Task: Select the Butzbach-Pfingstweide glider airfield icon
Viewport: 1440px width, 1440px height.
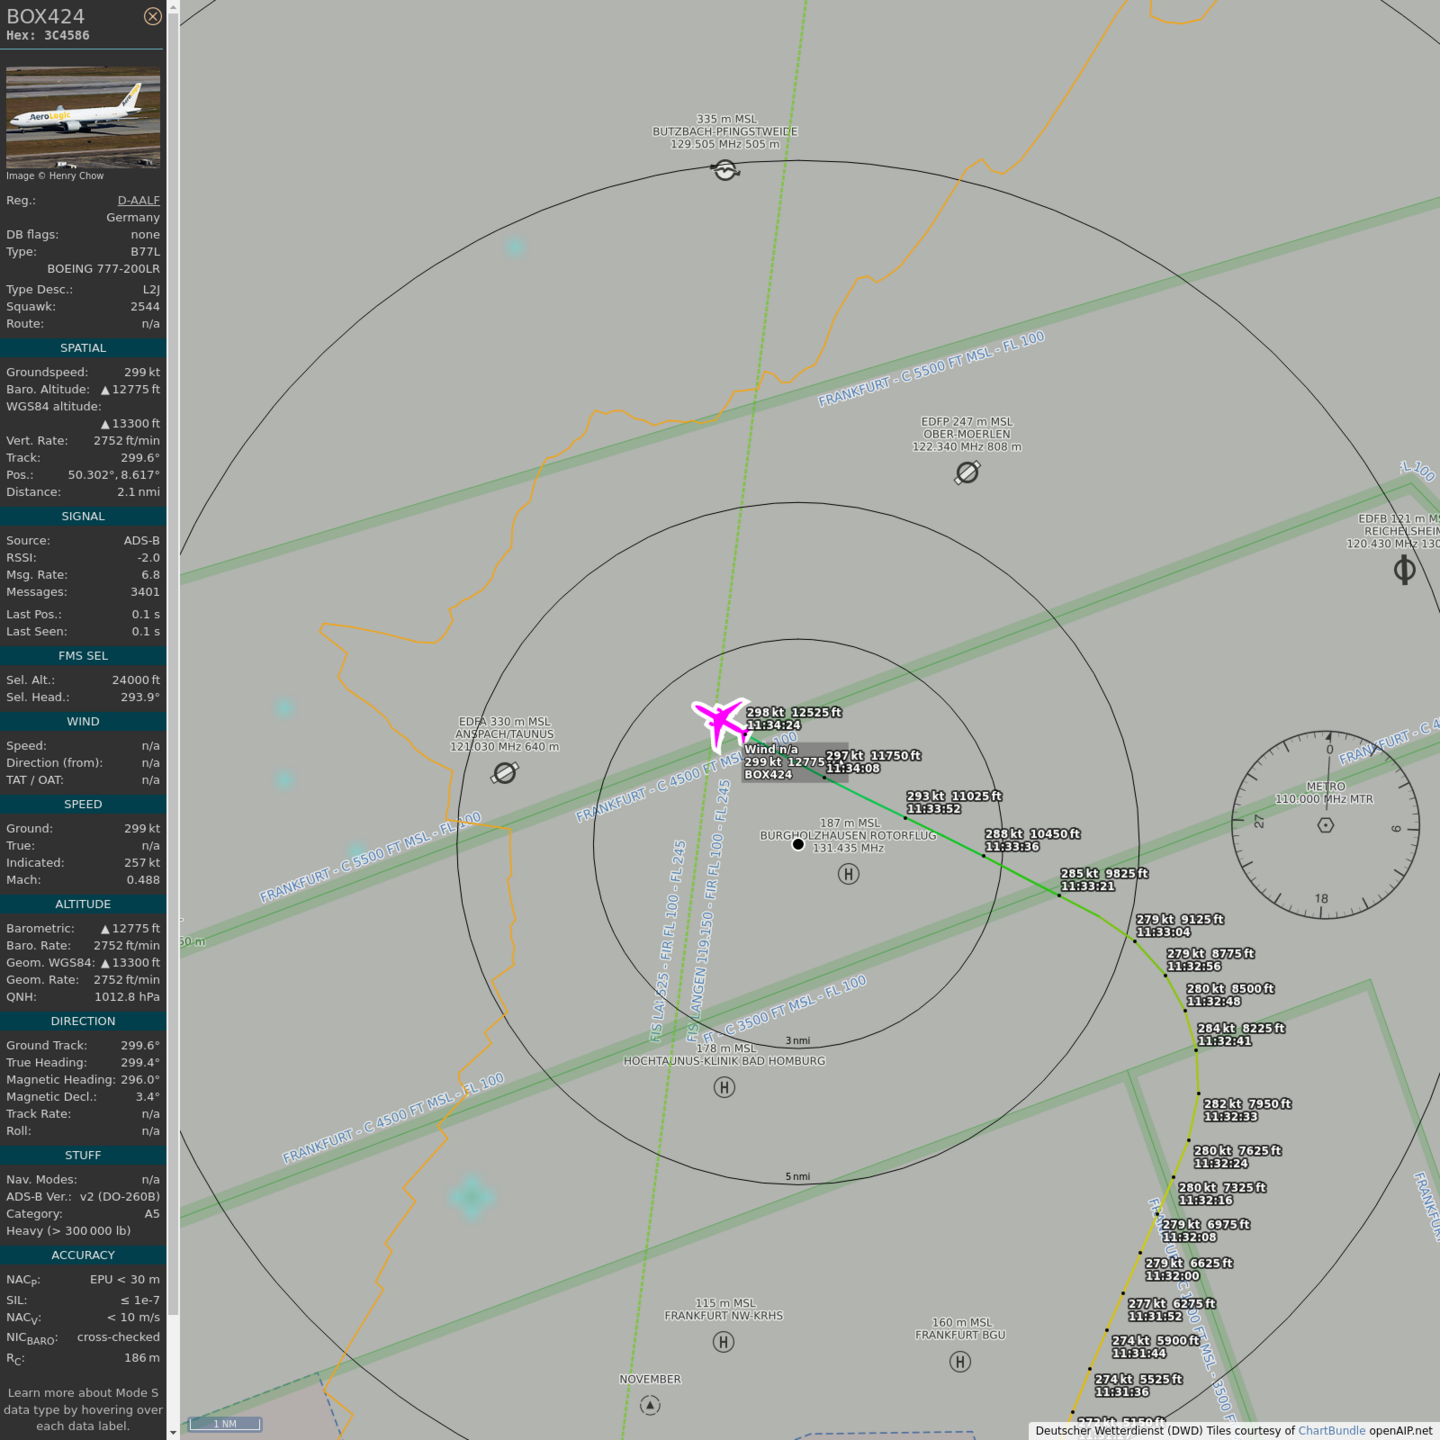Action: pyautogui.click(x=725, y=171)
